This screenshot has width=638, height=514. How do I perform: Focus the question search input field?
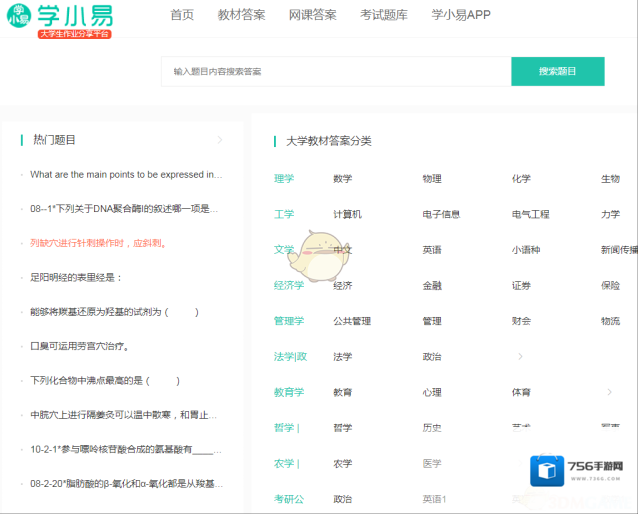(x=336, y=72)
